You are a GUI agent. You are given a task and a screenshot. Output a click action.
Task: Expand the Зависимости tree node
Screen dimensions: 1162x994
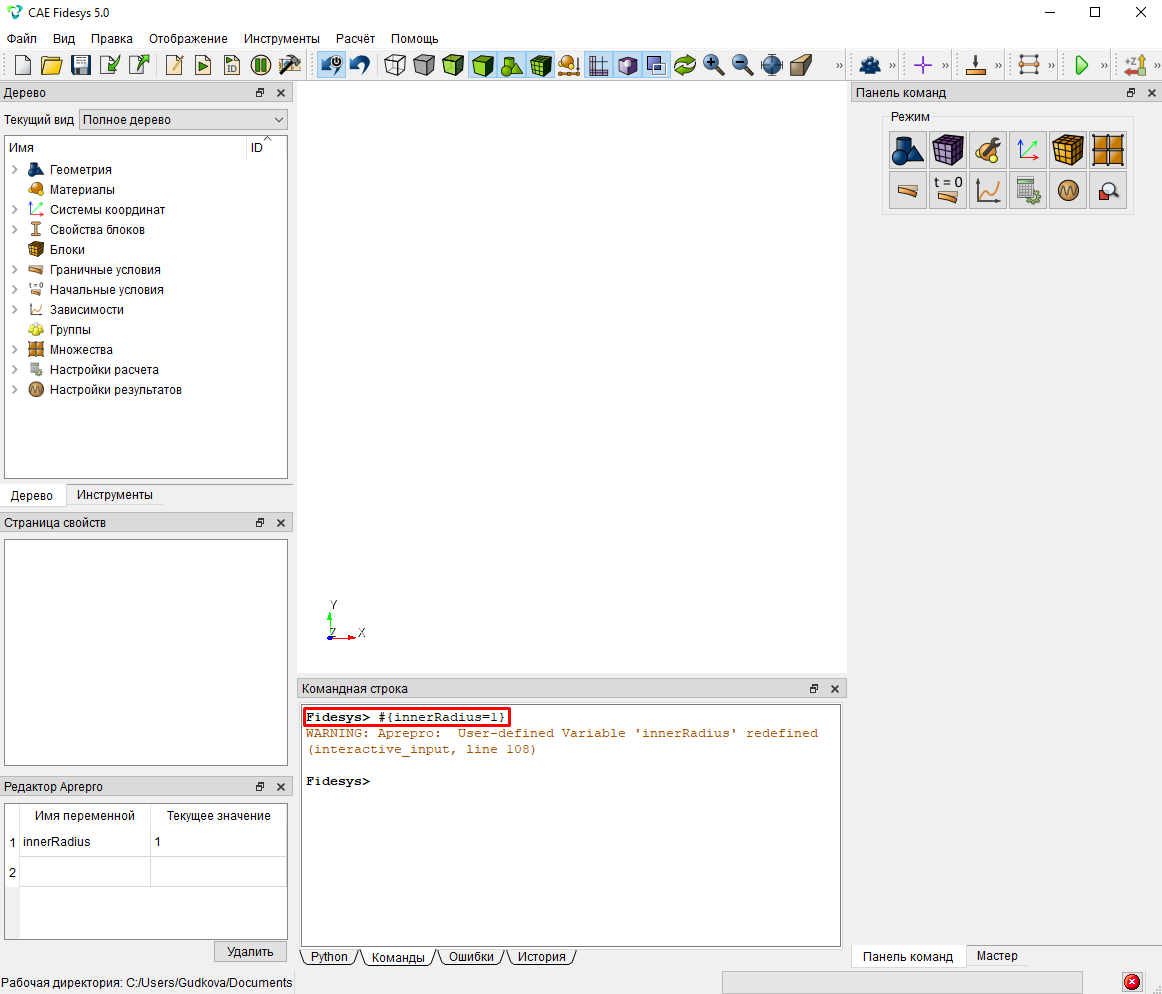click(14, 310)
